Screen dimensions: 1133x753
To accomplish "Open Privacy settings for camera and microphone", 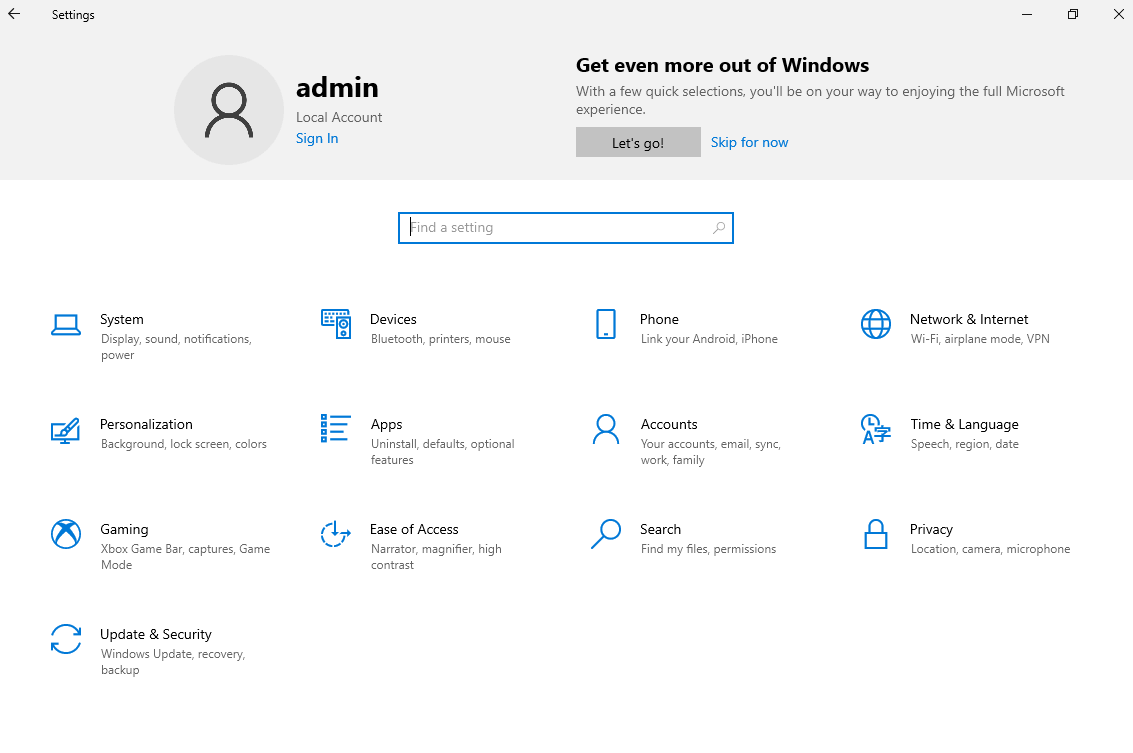I will pyautogui.click(x=931, y=529).
